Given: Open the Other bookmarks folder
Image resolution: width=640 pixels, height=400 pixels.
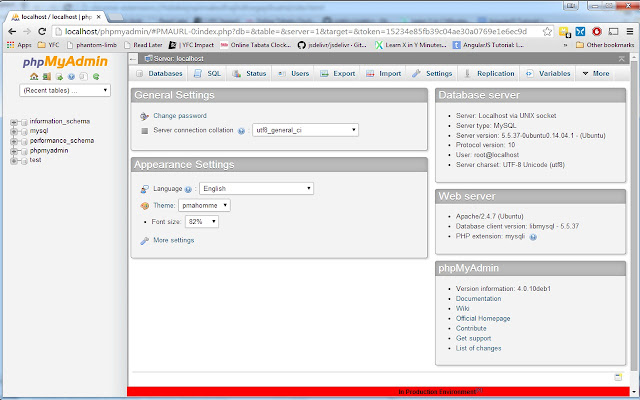Looking at the screenshot, I should (605, 45).
